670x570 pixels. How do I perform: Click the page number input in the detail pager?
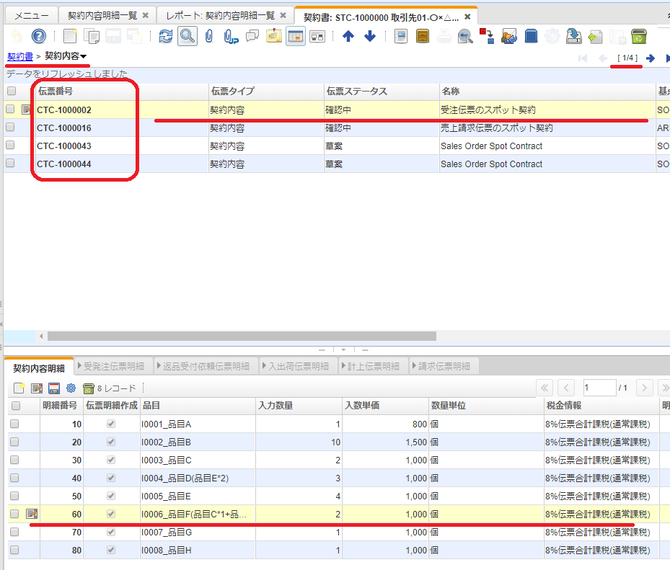[x=600, y=388]
